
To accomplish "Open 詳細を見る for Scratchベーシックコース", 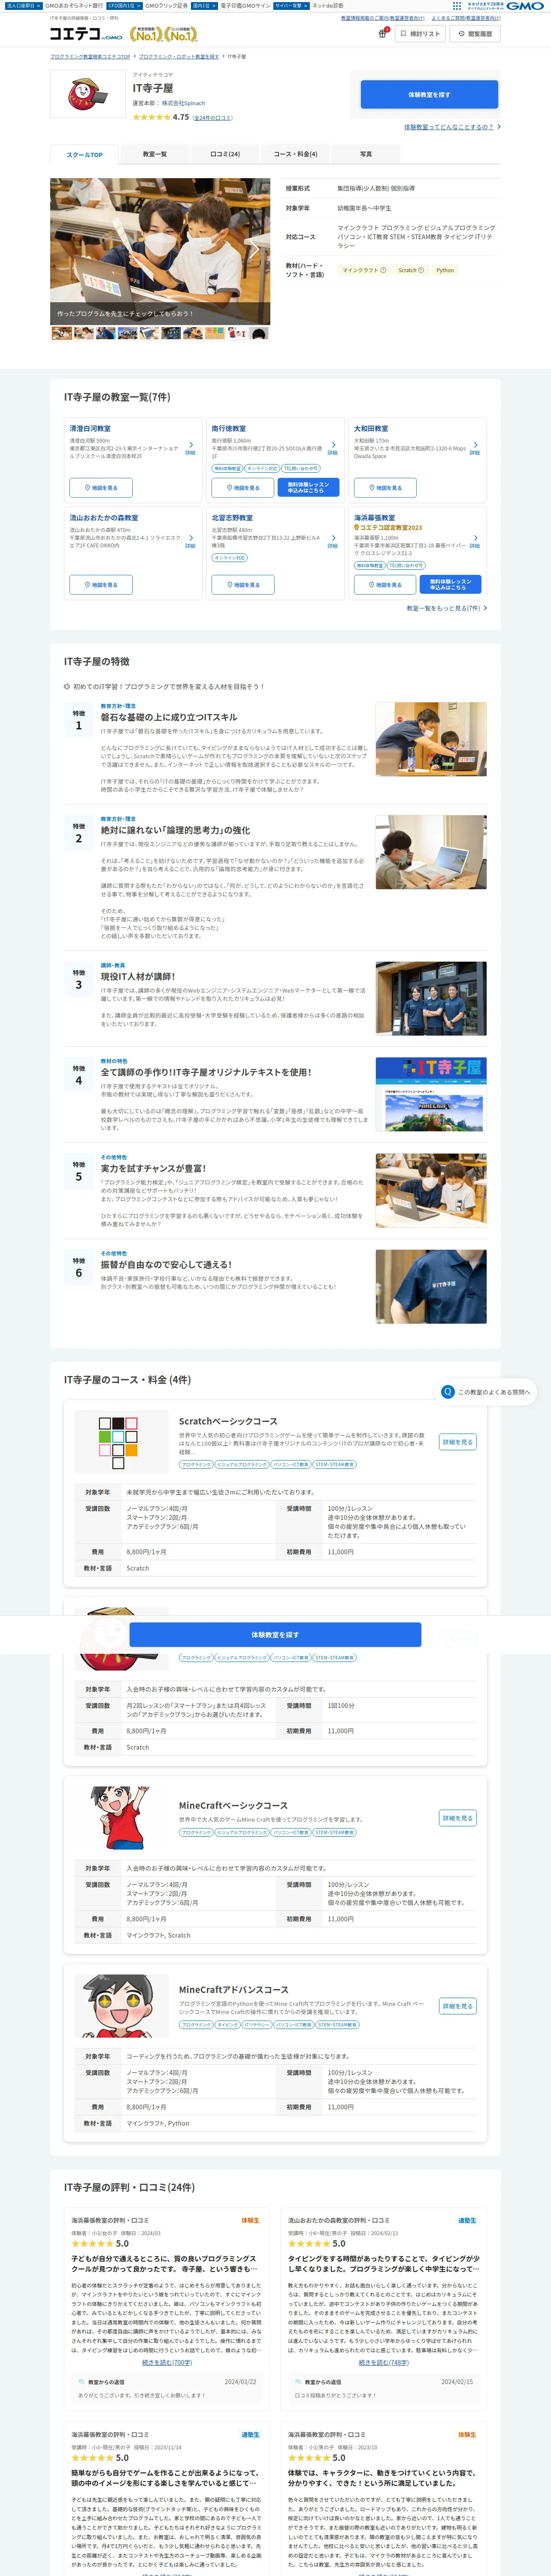I will pos(458,1442).
